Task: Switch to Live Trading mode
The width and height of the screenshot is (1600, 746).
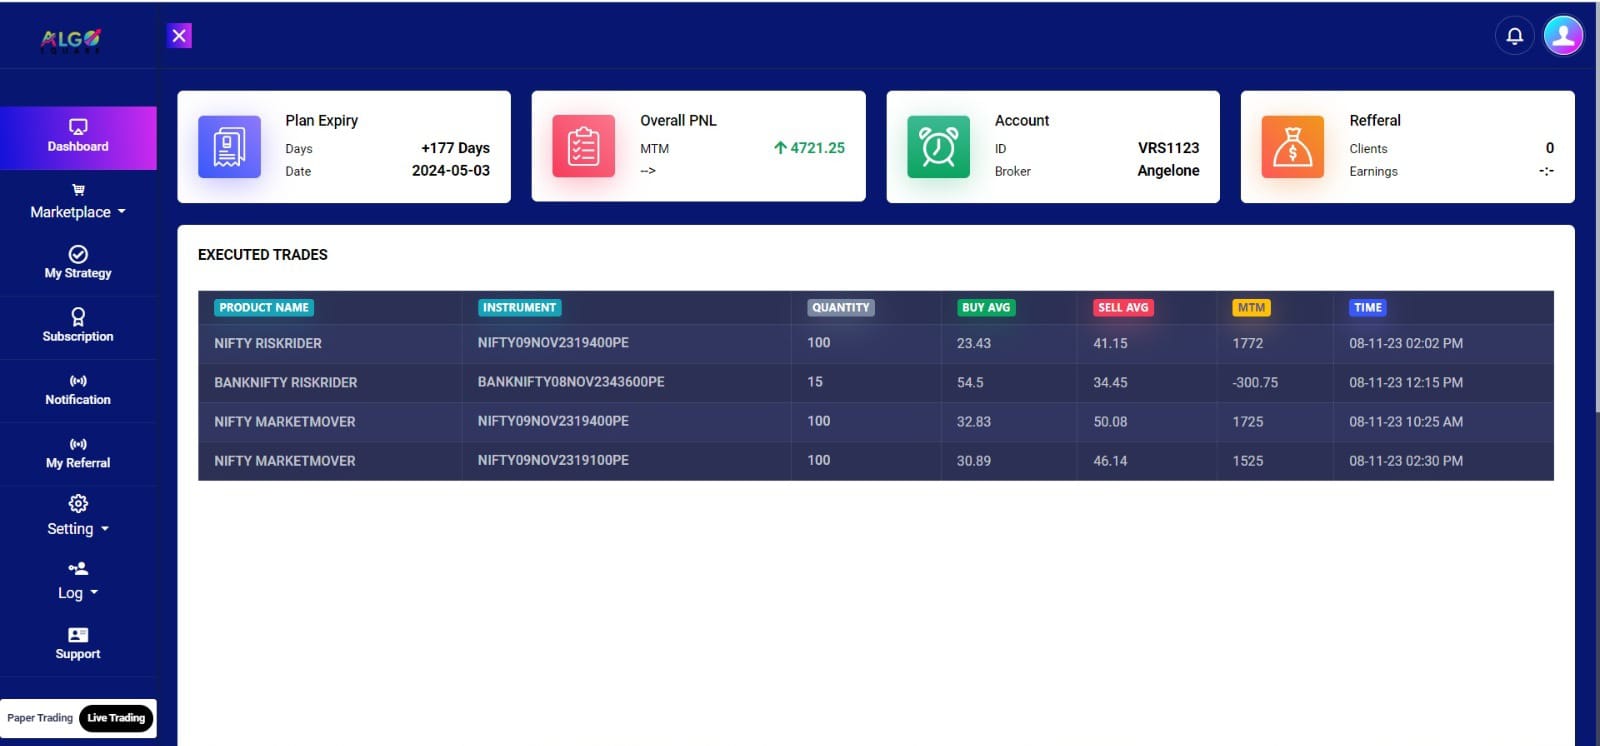Action: click(116, 718)
